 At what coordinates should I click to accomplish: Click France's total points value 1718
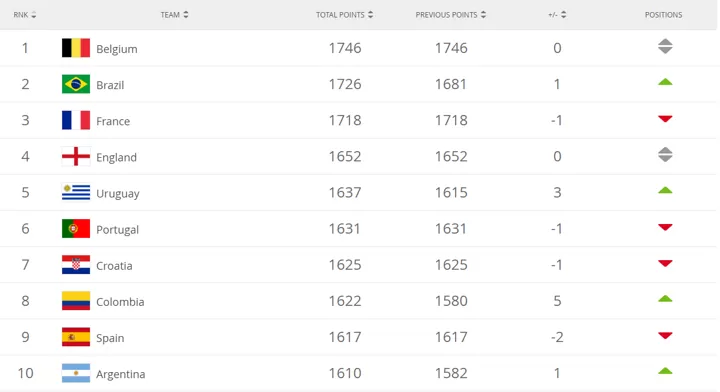(345, 120)
